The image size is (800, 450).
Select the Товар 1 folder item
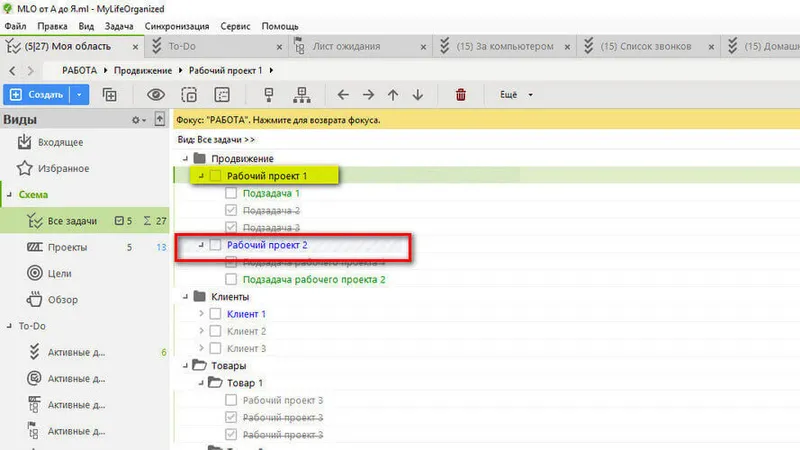(244, 383)
